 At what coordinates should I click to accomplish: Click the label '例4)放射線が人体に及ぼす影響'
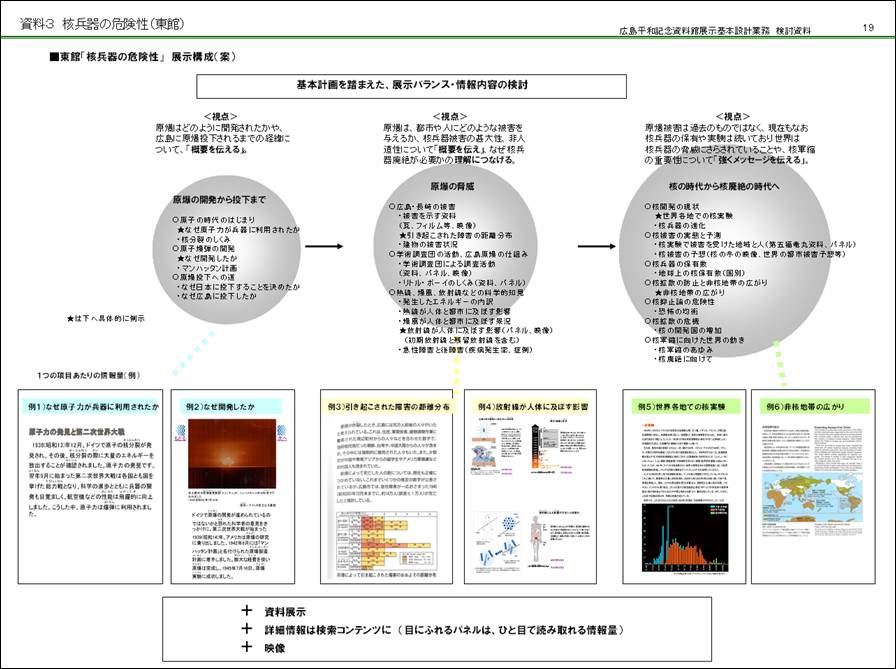coord(532,407)
